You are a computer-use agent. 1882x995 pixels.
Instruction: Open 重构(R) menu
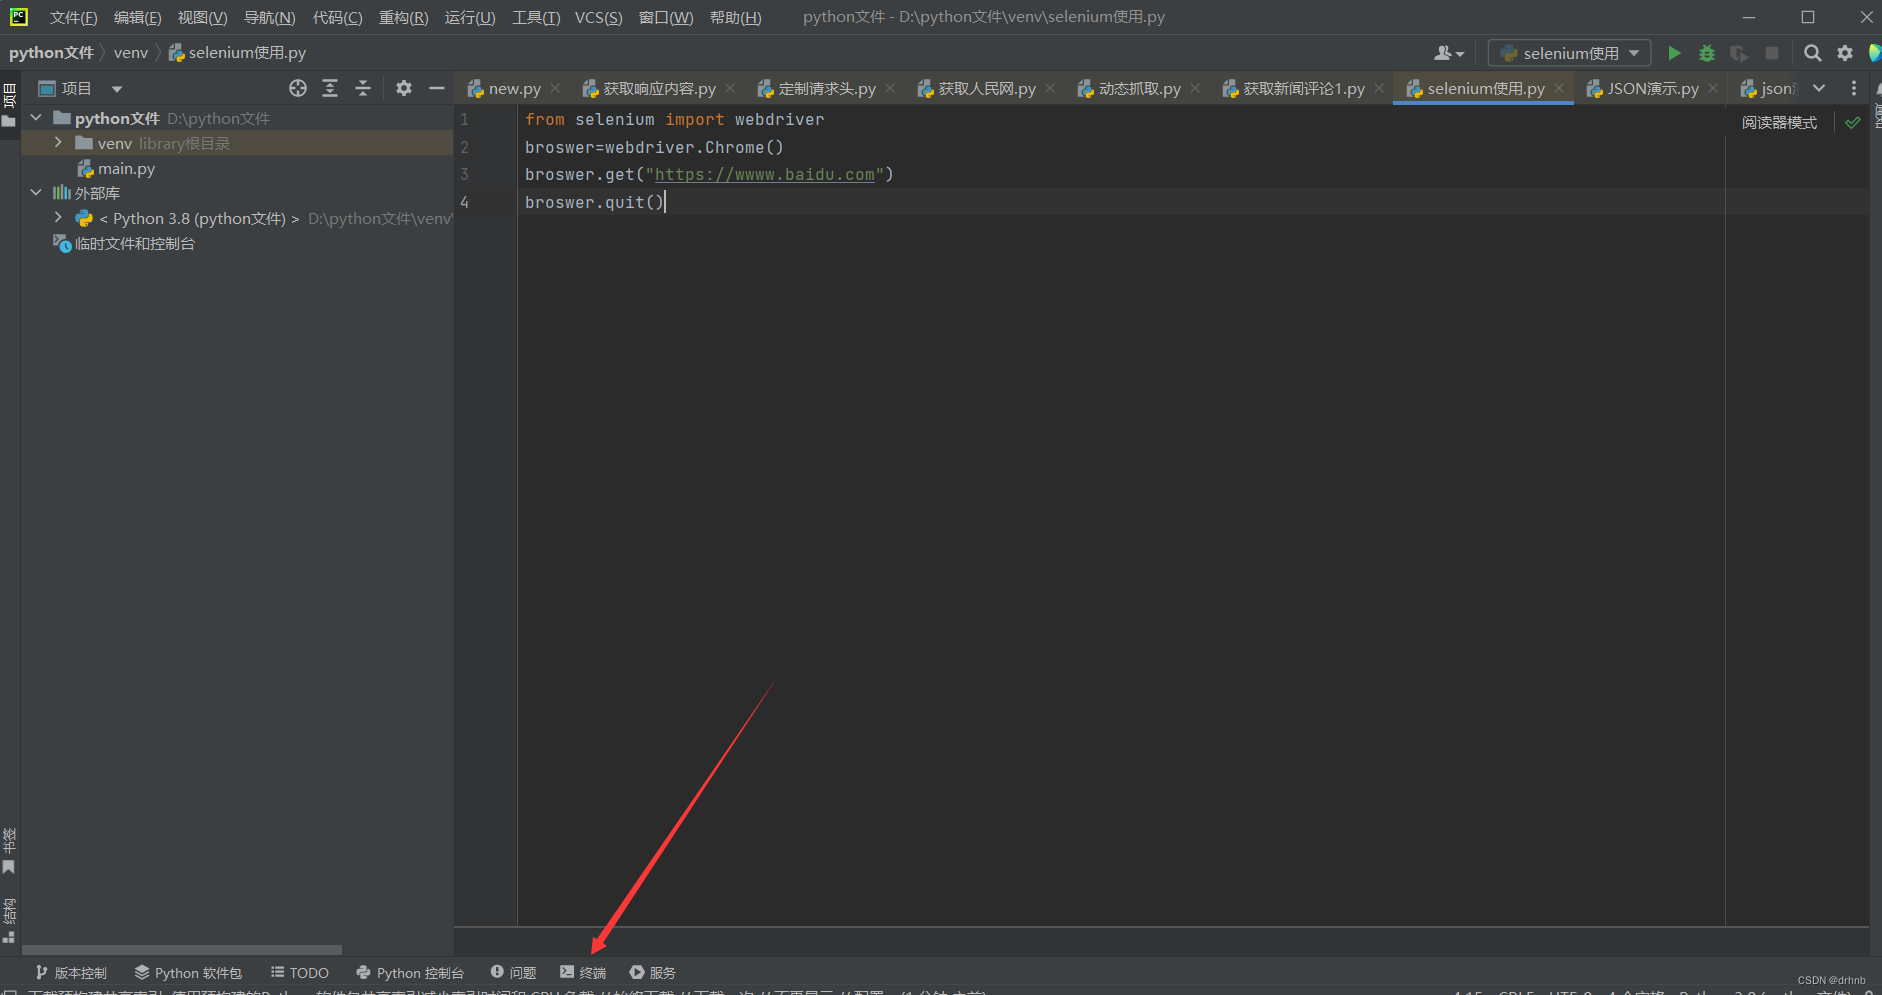pyautogui.click(x=403, y=17)
